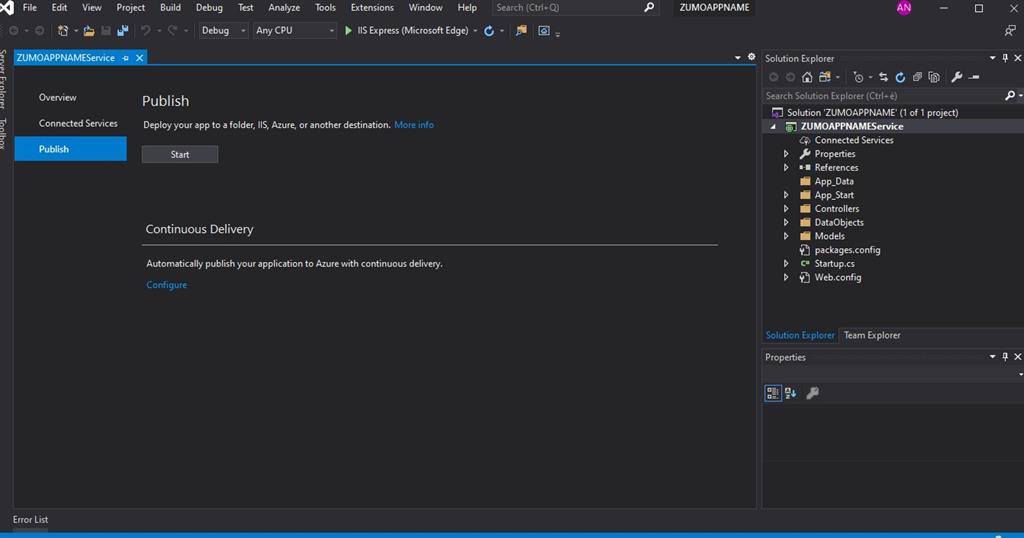
Task: Toggle Alphabetical sort in Properties panel
Action: click(790, 393)
